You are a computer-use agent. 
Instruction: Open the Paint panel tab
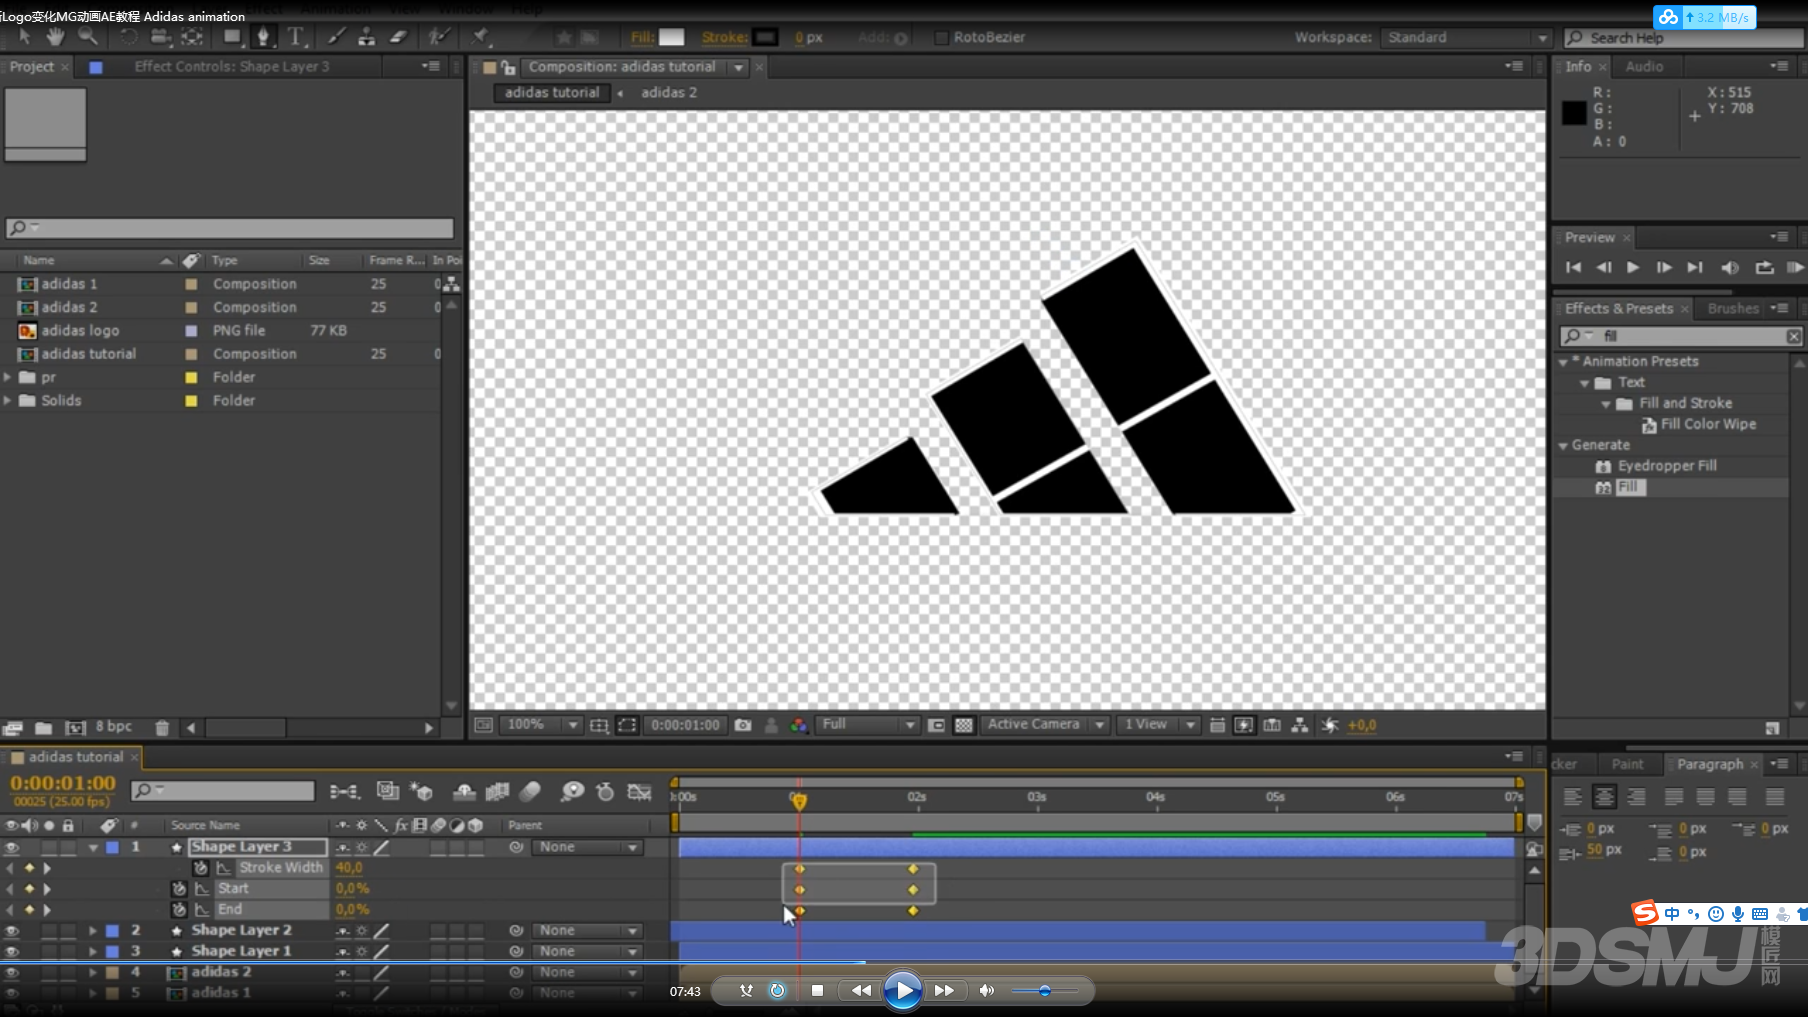1627,764
